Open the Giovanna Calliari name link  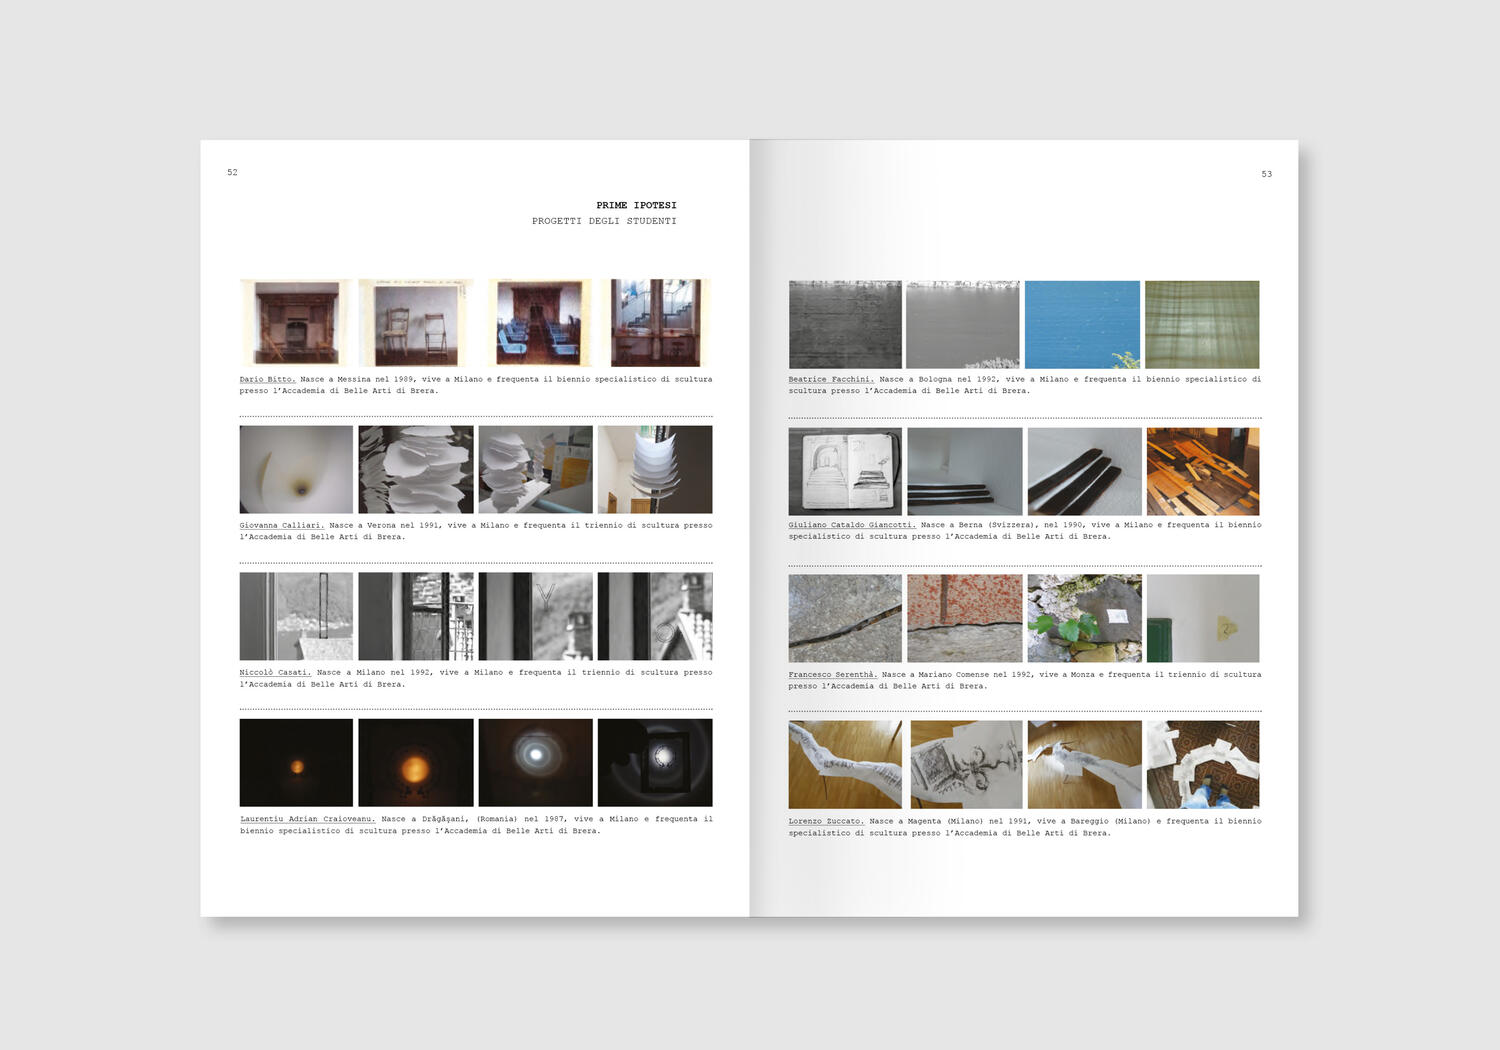pyautogui.click(x=282, y=525)
